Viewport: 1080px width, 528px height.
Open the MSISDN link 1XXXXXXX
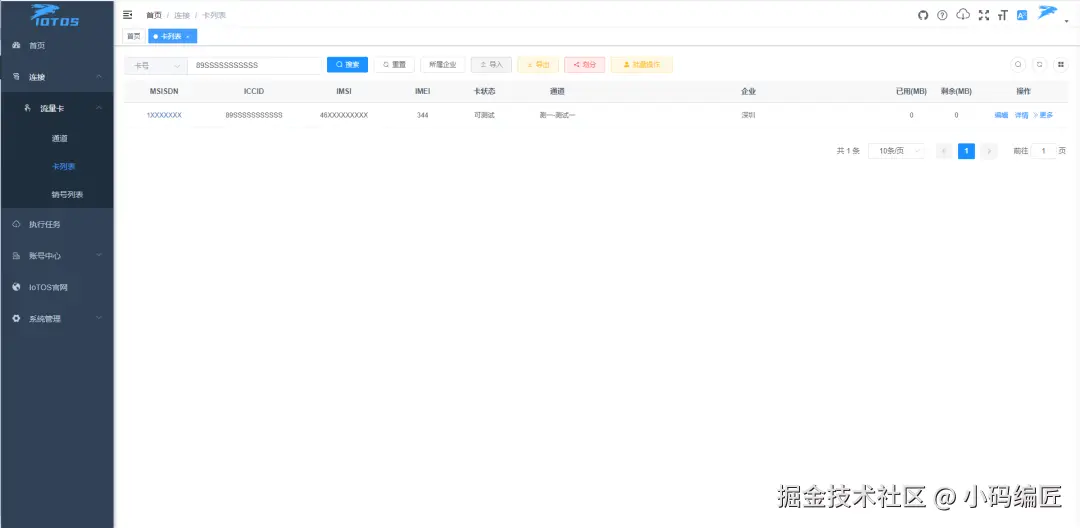164,116
